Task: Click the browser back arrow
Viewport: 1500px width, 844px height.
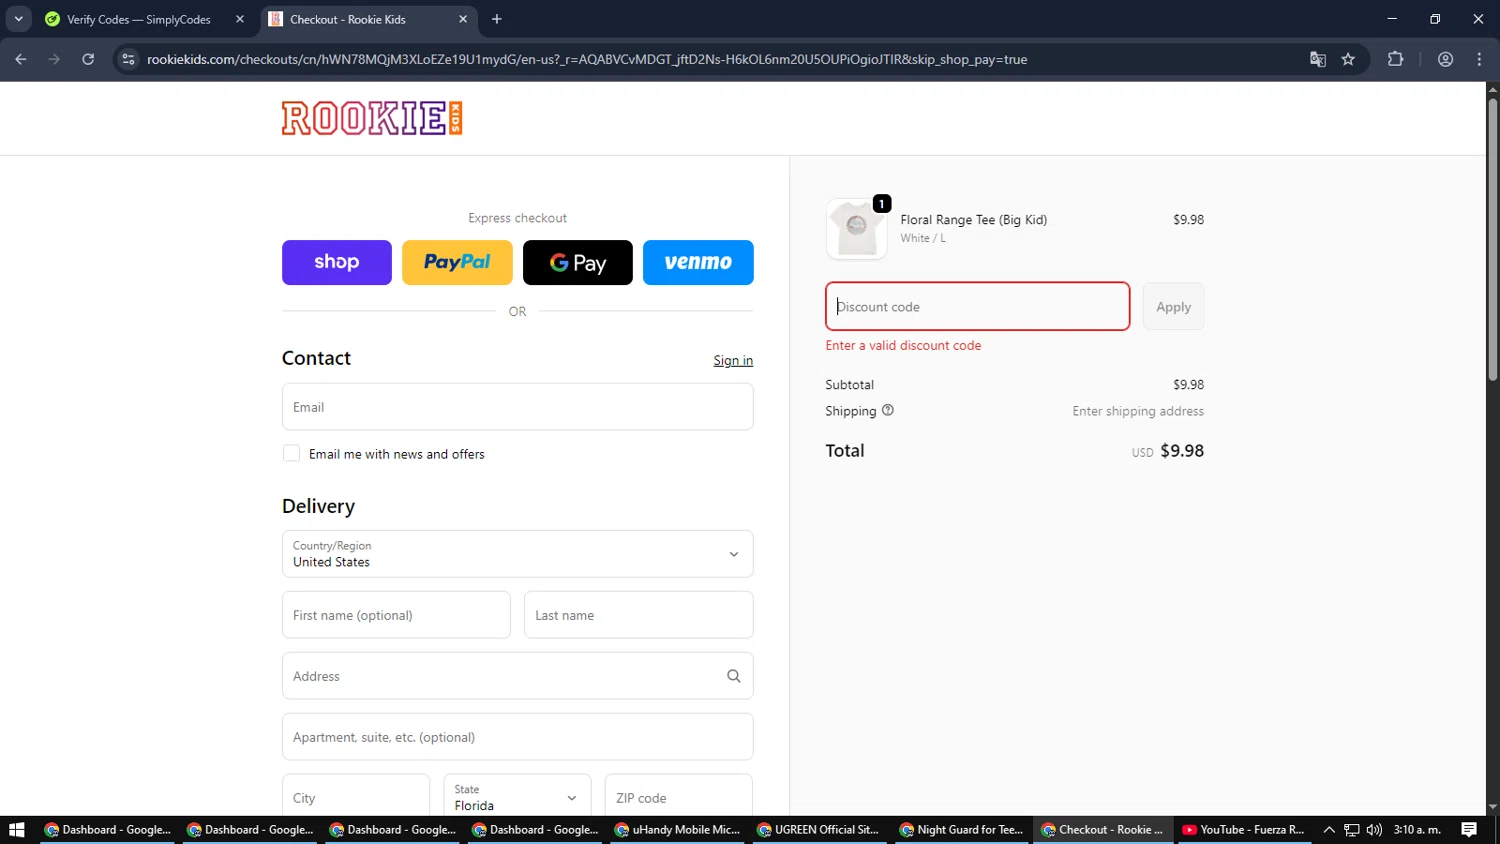Action: click(x=21, y=59)
